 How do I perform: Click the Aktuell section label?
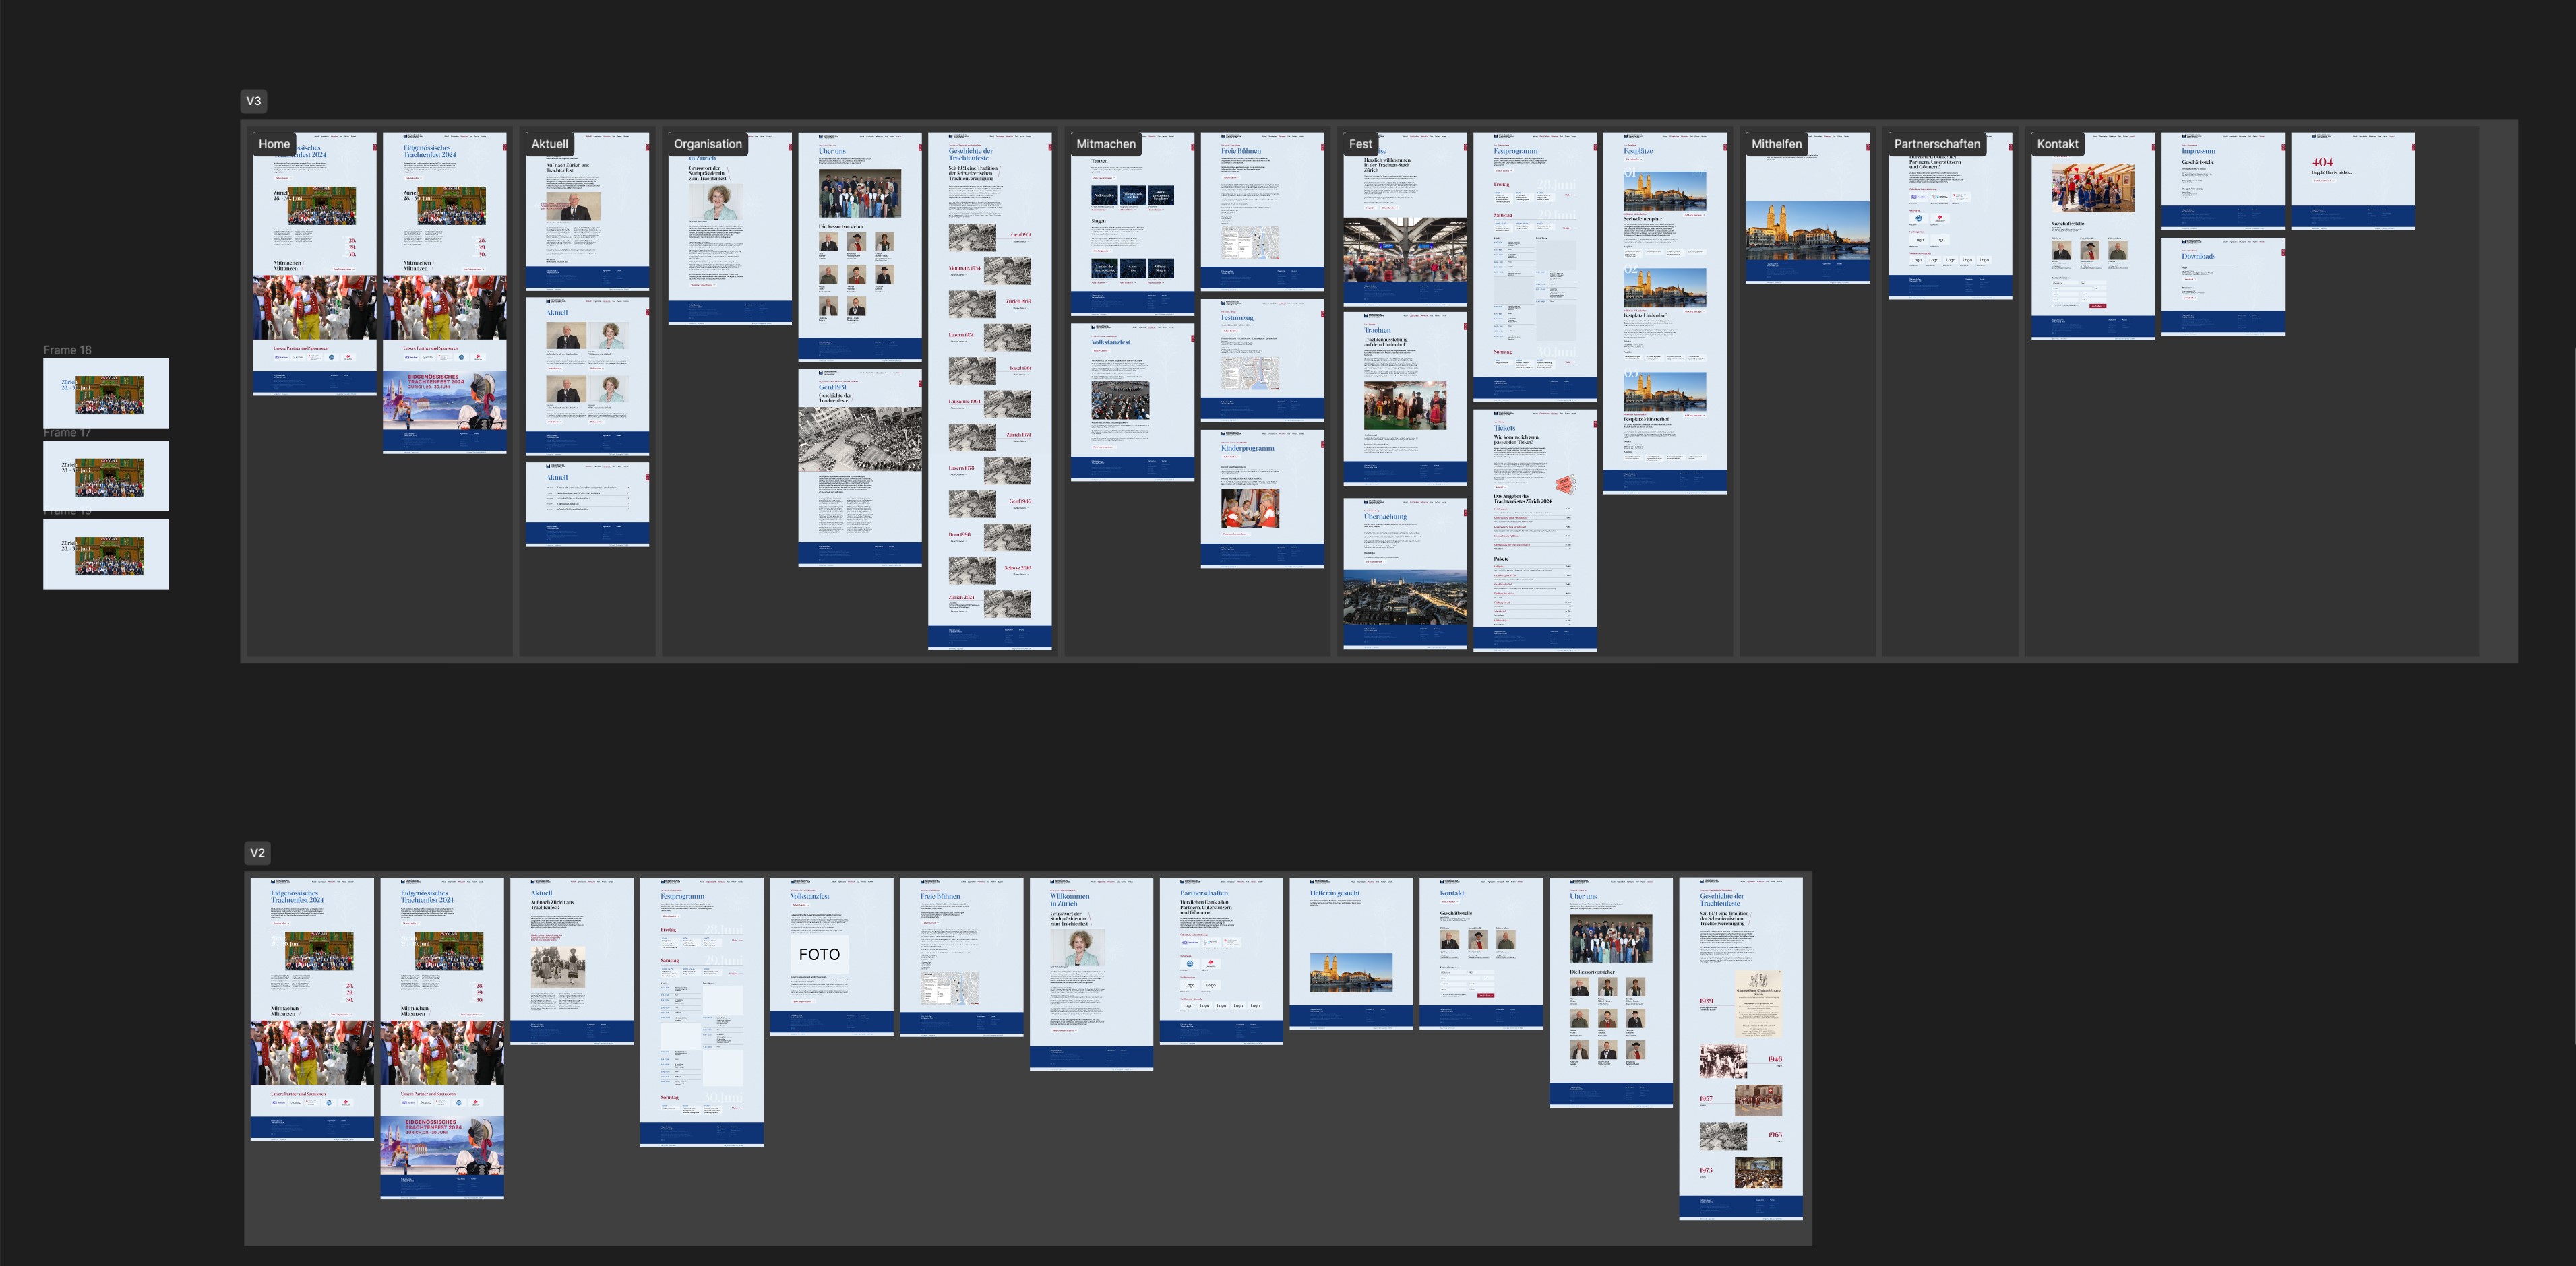(x=549, y=144)
